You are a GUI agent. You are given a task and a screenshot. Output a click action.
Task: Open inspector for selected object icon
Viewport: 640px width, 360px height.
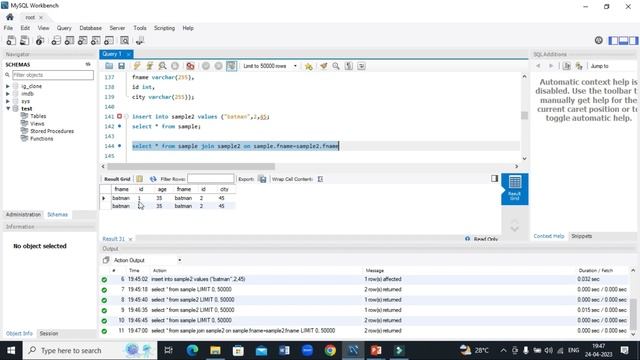40,40
